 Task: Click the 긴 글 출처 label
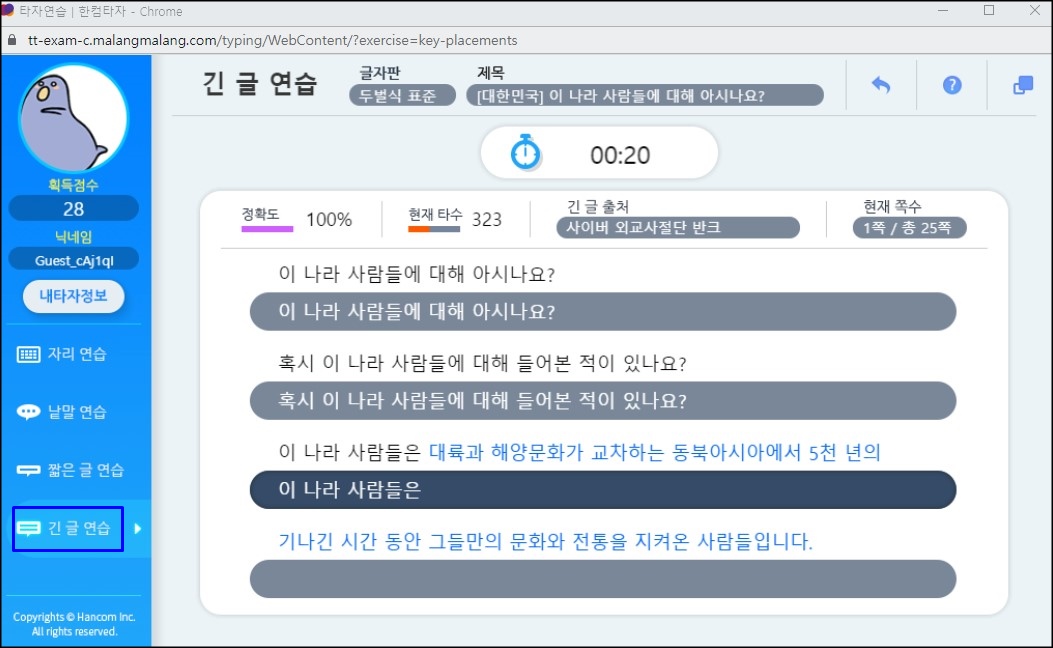[x=598, y=206]
